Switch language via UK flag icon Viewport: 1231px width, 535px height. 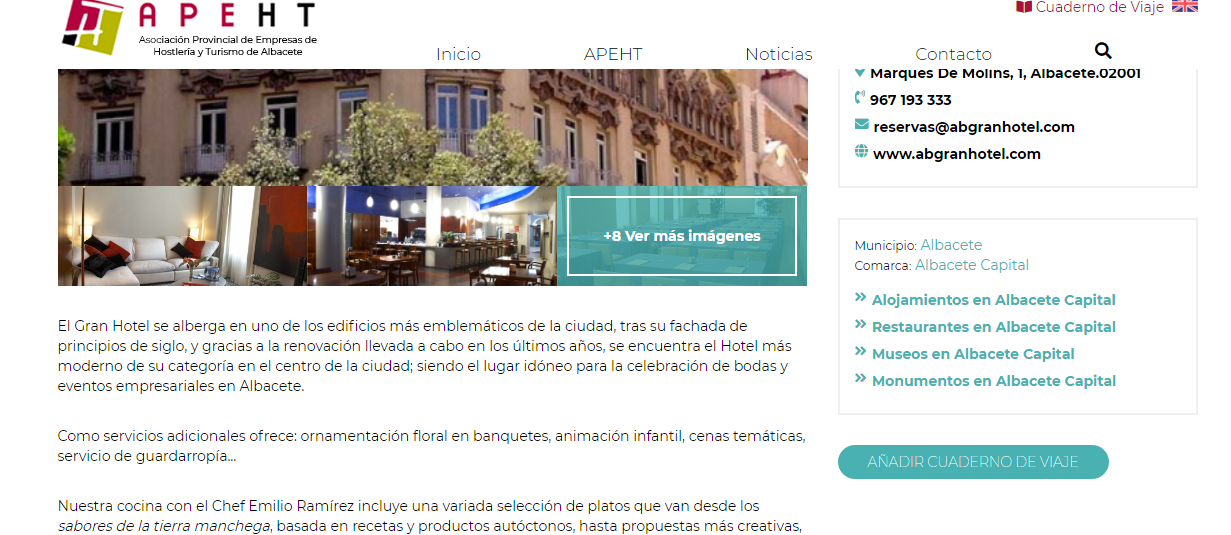click(x=1185, y=6)
